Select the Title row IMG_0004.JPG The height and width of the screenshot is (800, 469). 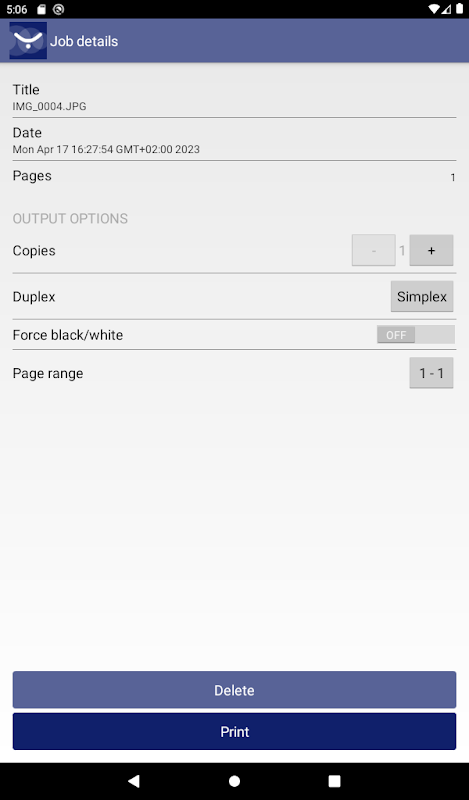point(234,97)
